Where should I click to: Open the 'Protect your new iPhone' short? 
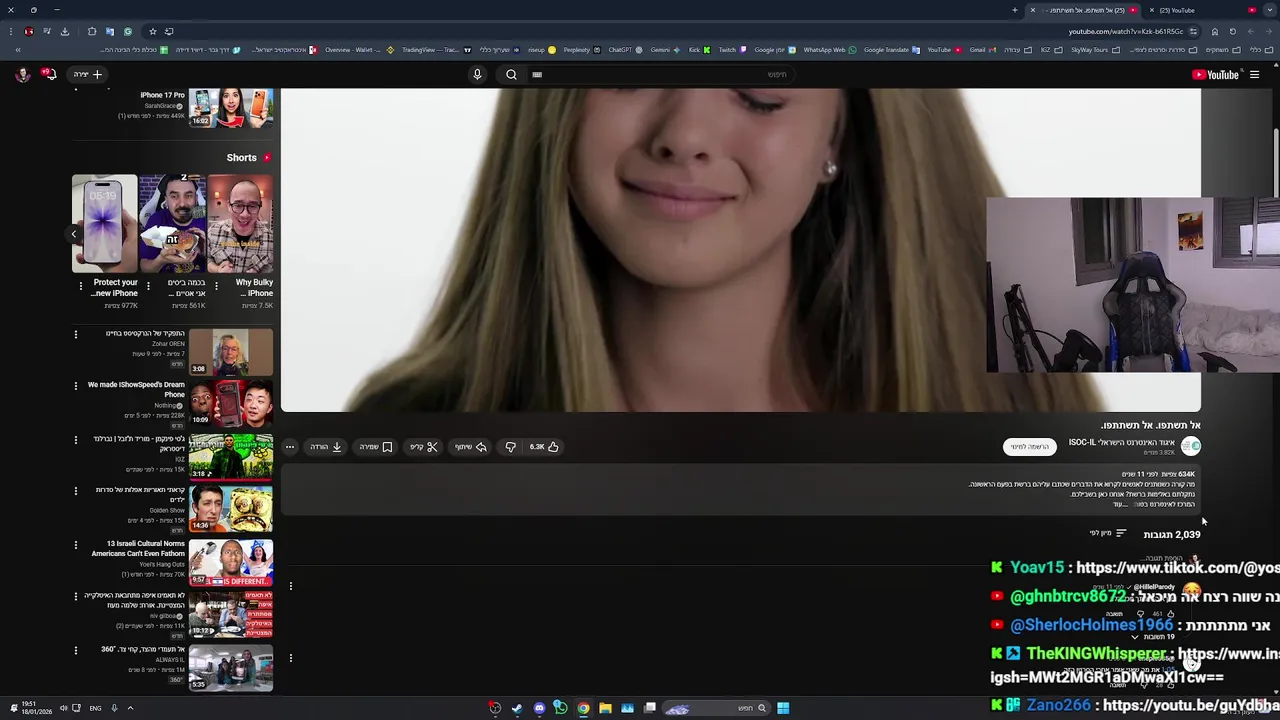(x=105, y=223)
